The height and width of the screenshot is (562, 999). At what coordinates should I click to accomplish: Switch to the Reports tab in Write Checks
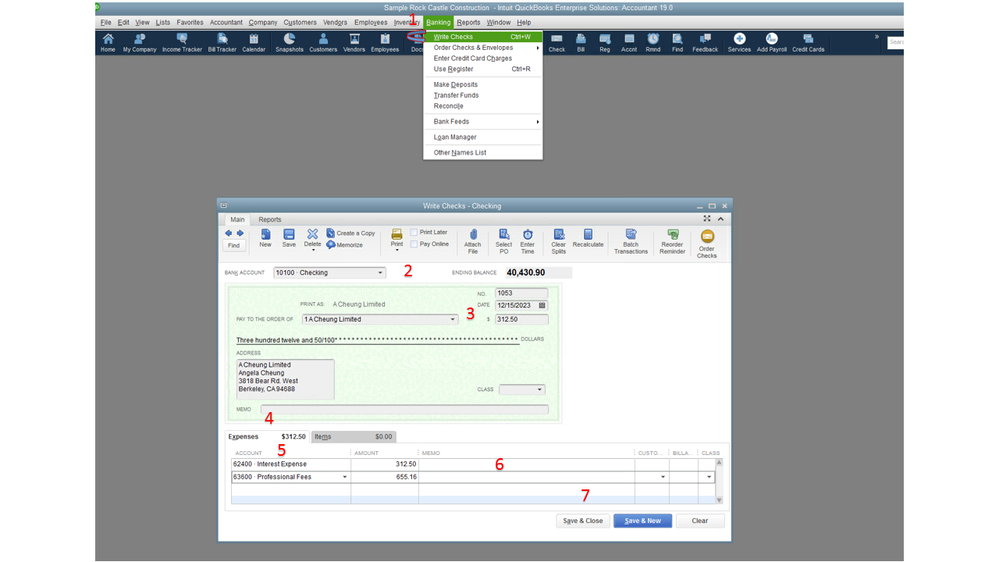pos(270,219)
